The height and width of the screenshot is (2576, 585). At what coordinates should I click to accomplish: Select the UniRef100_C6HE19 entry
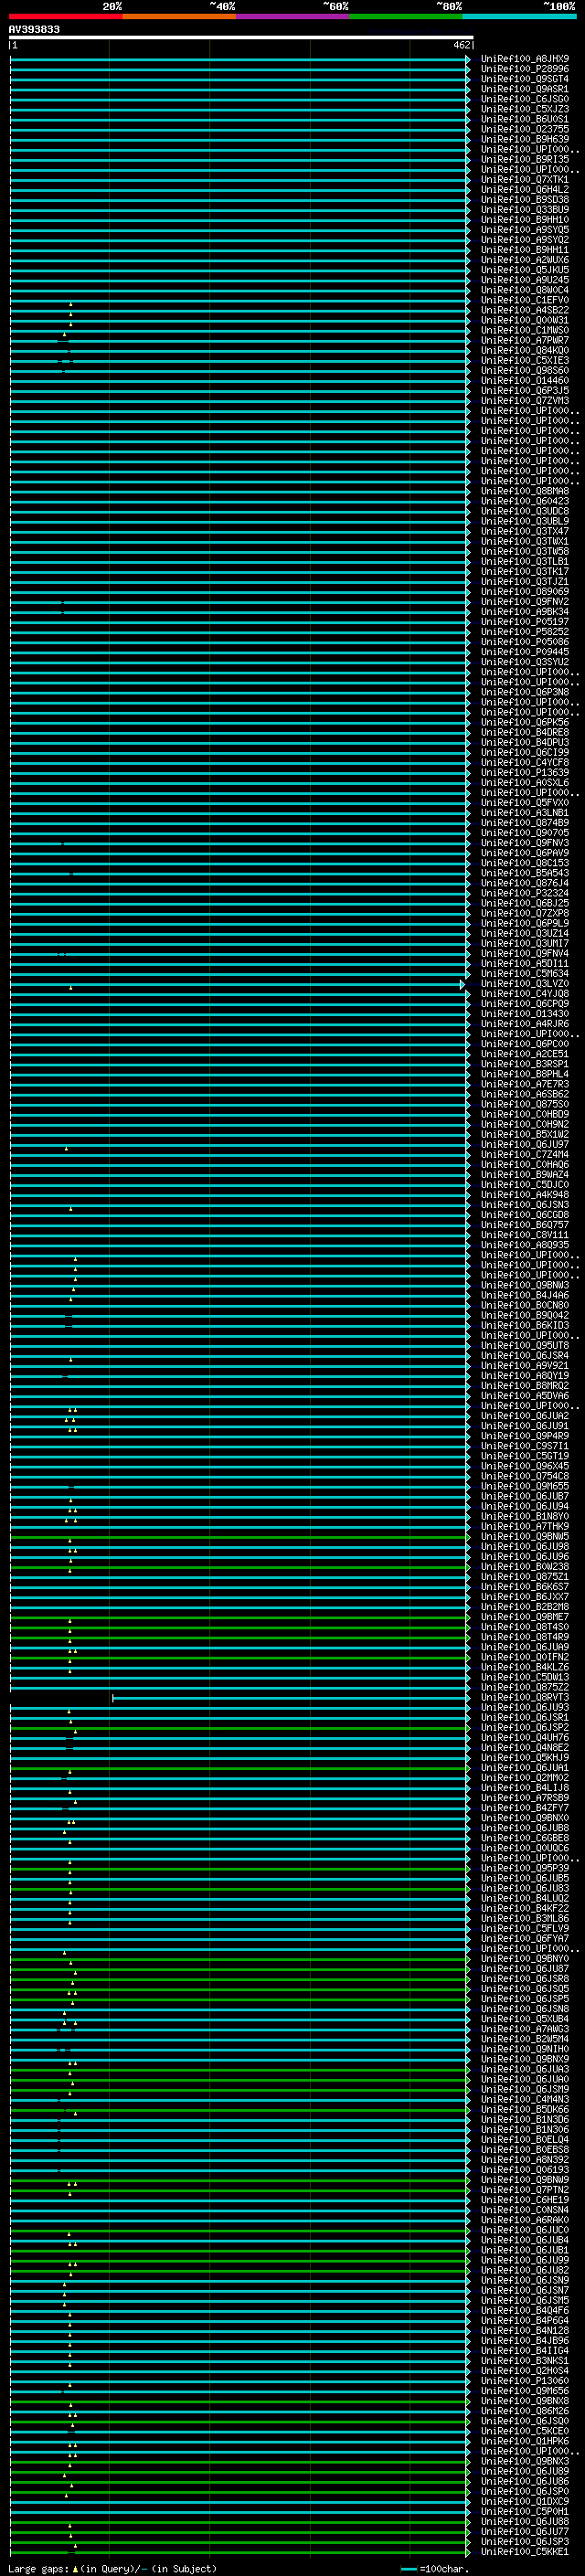click(525, 2200)
